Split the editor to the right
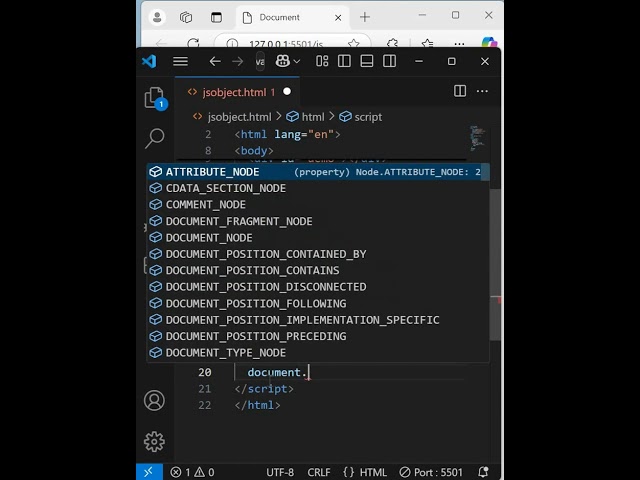The height and width of the screenshot is (480, 640). 460,91
